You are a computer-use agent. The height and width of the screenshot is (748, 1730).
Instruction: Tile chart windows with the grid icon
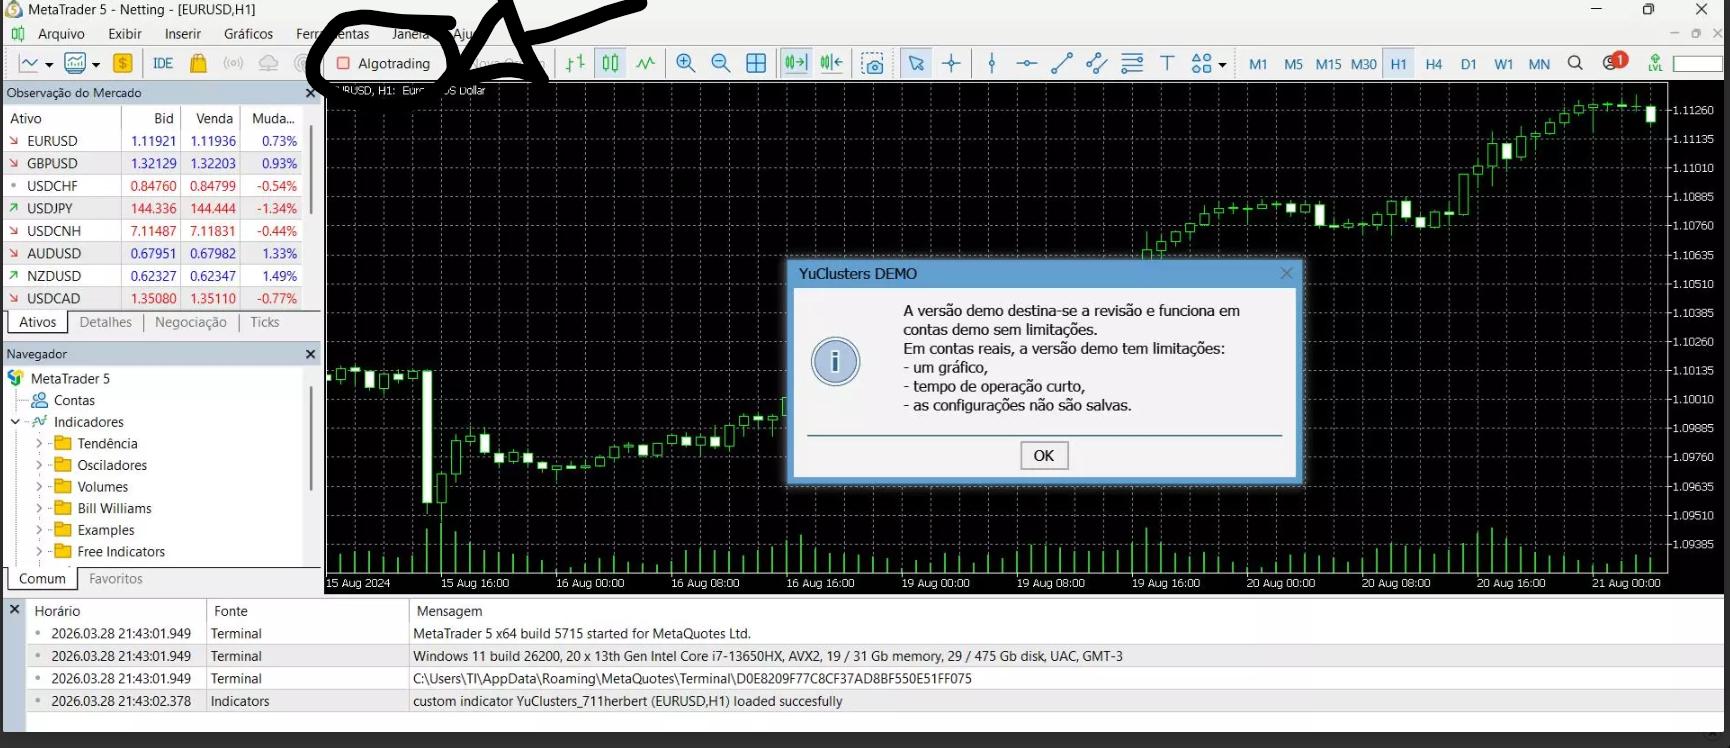pos(756,63)
